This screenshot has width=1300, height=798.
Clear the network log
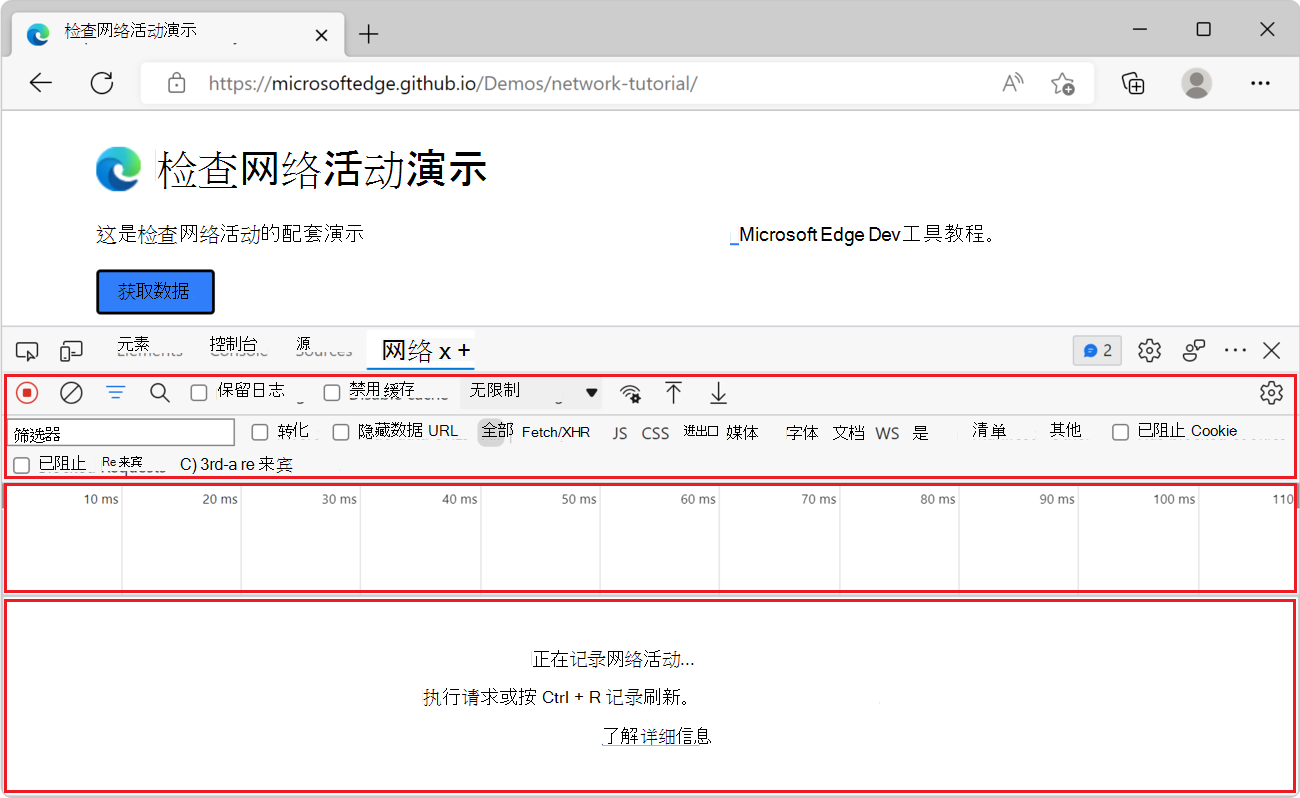(71, 393)
